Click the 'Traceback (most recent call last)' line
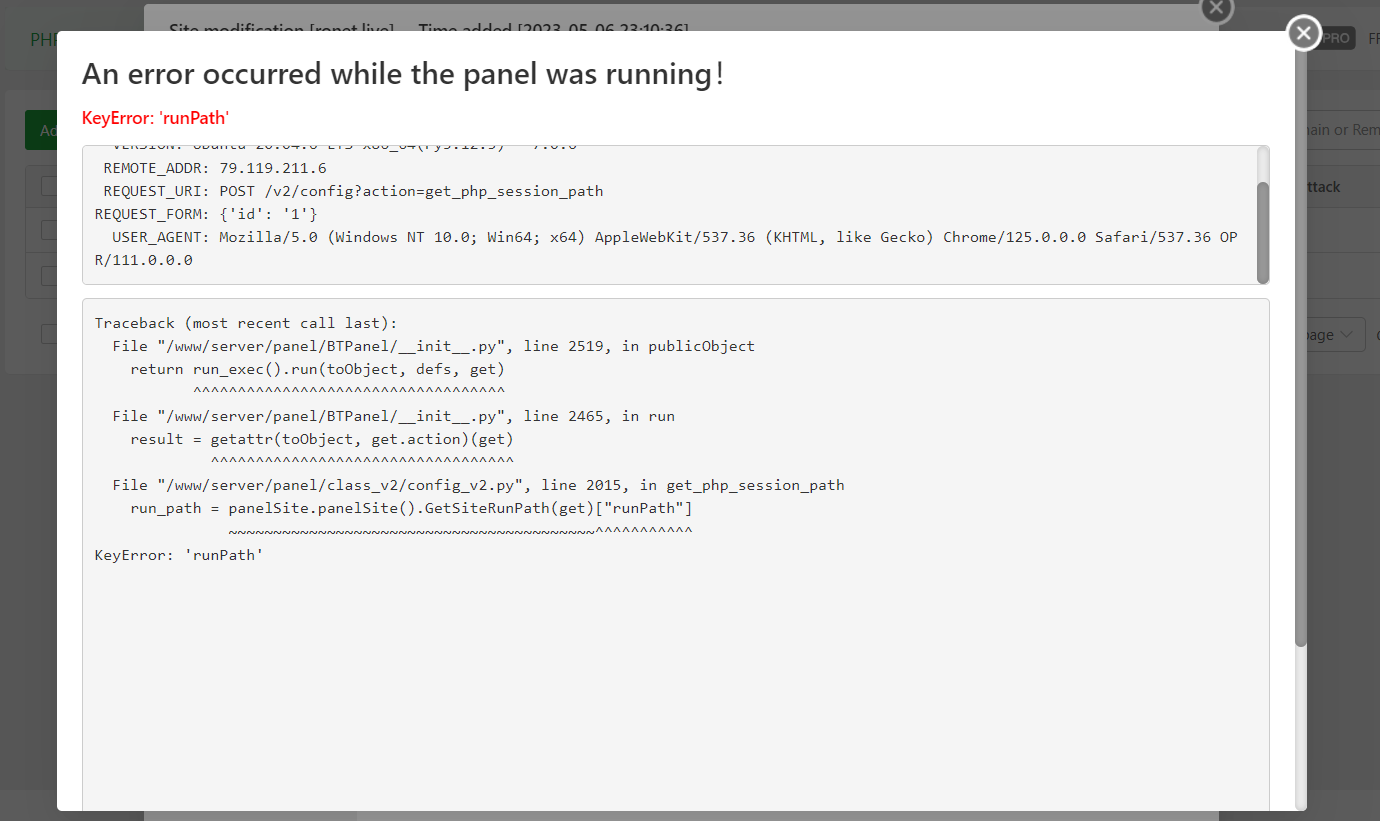The width and height of the screenshot is (1380, 821). point(246,323)
